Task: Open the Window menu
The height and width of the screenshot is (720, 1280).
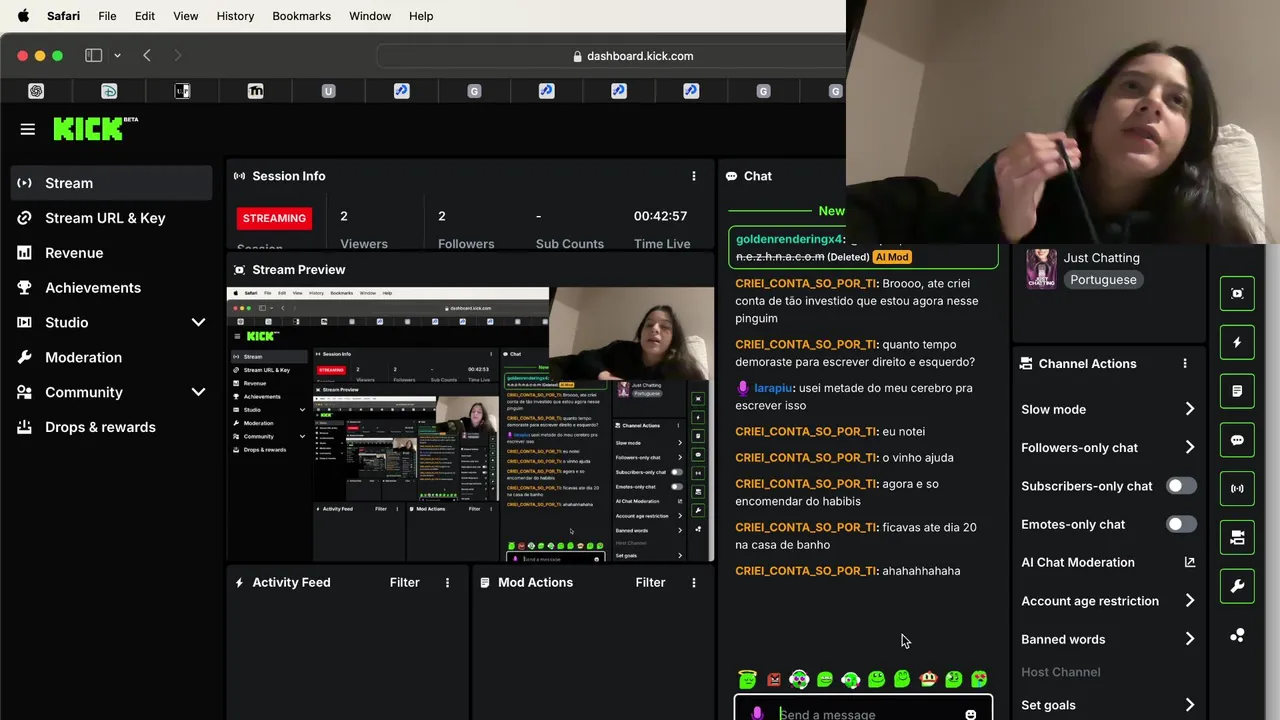Action: 369,16
